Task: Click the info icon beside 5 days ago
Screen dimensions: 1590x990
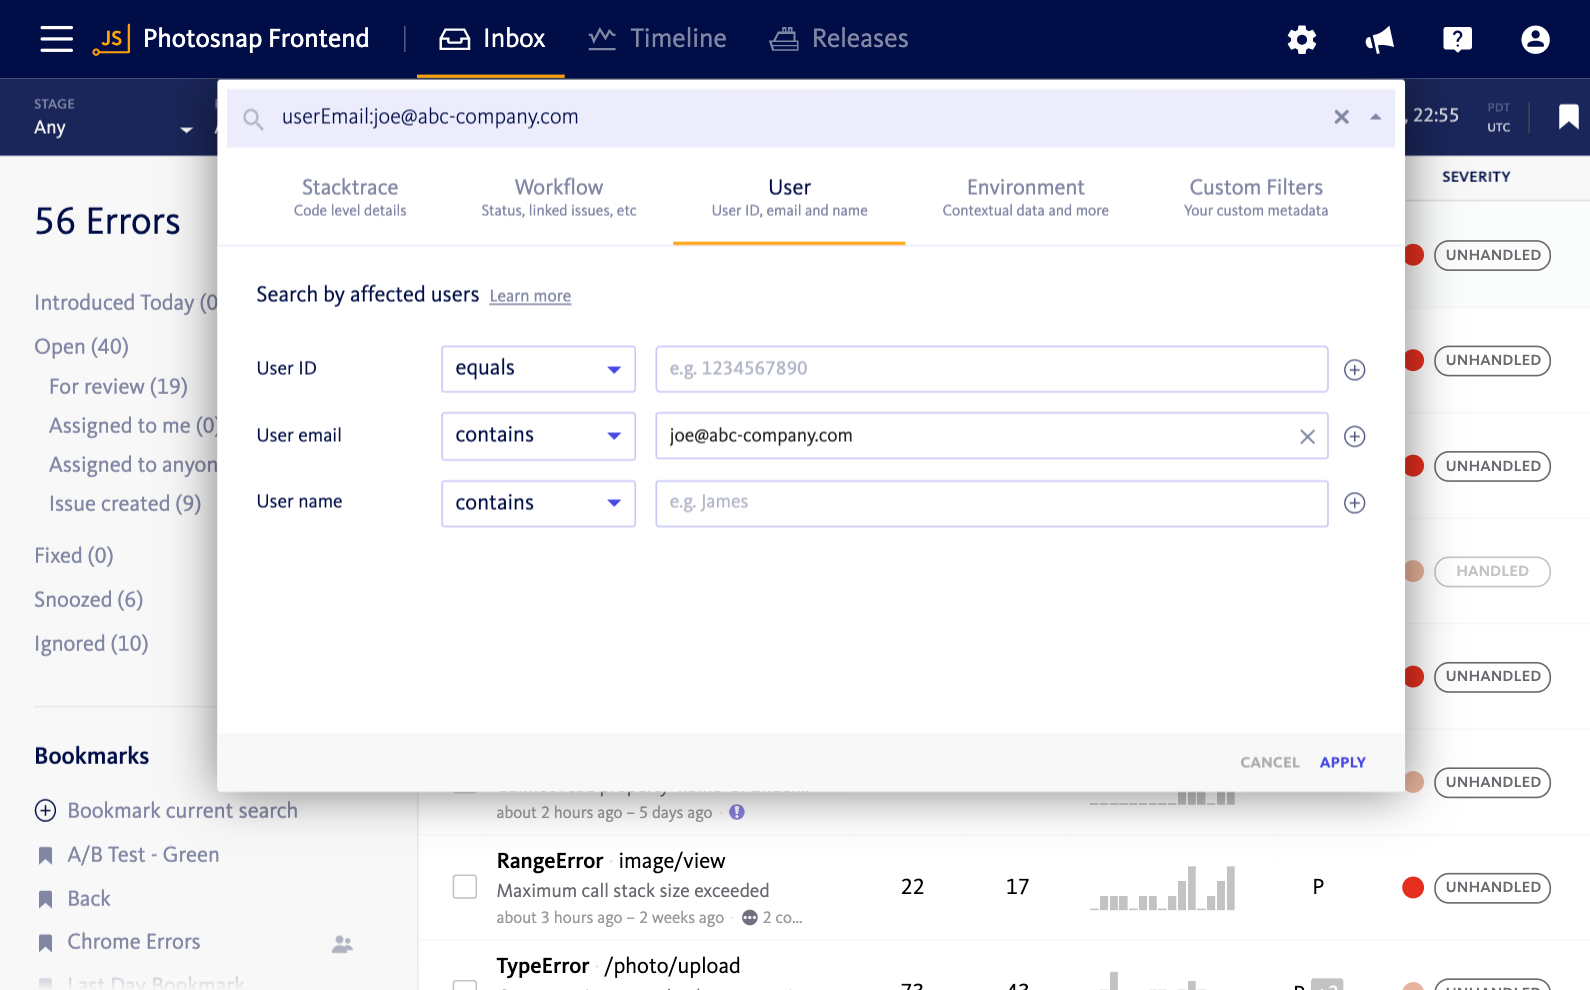Action: tap(737, 812)
